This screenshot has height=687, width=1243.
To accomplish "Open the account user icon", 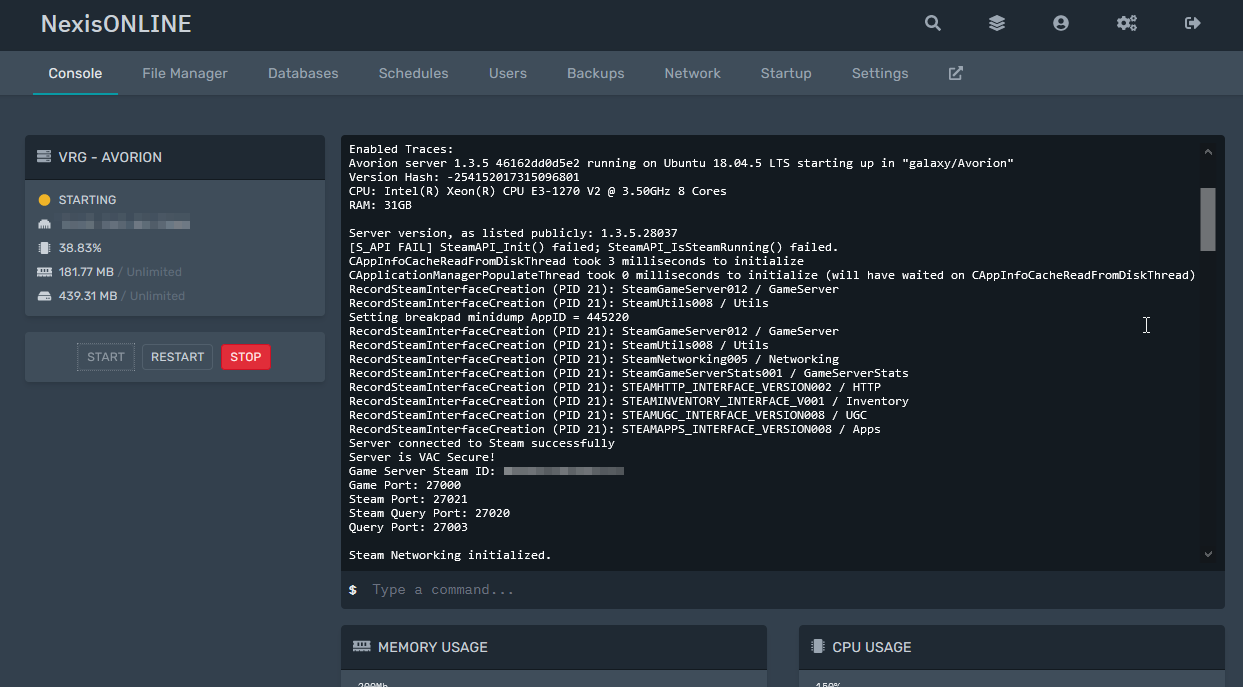I will coord(1061,23).
